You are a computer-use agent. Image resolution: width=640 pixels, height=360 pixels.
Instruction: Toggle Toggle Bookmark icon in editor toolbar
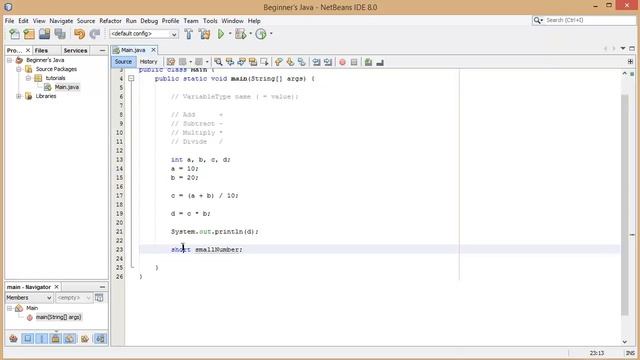tap(302, 62)
